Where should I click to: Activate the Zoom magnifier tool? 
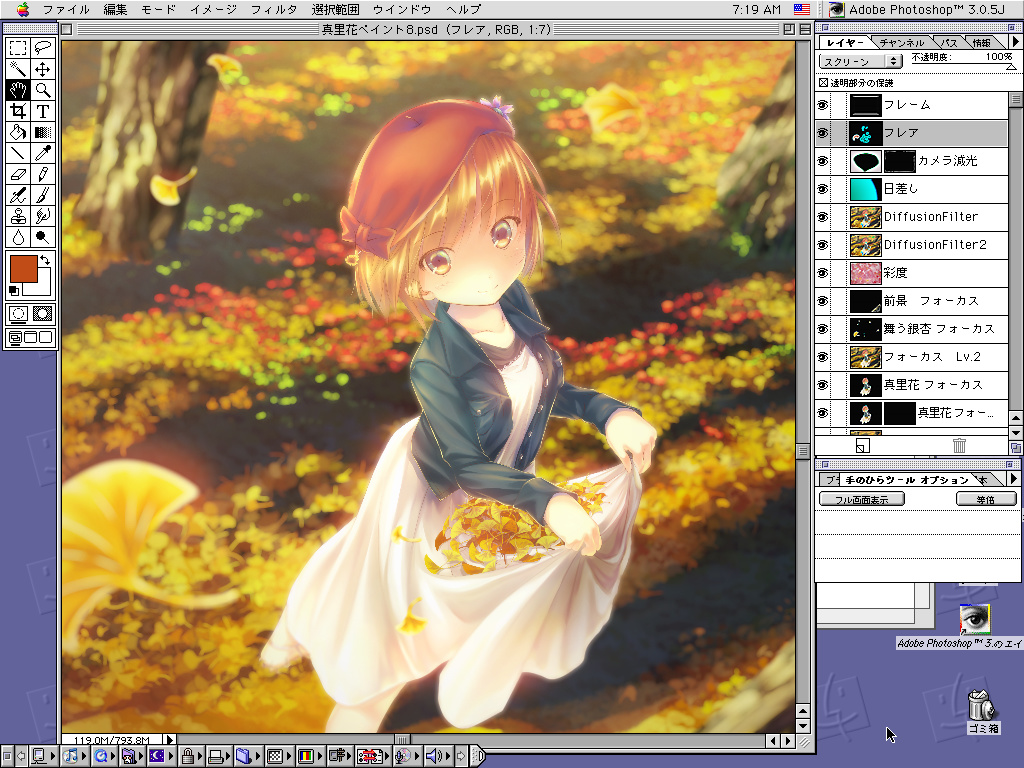[x=43, y=90]
